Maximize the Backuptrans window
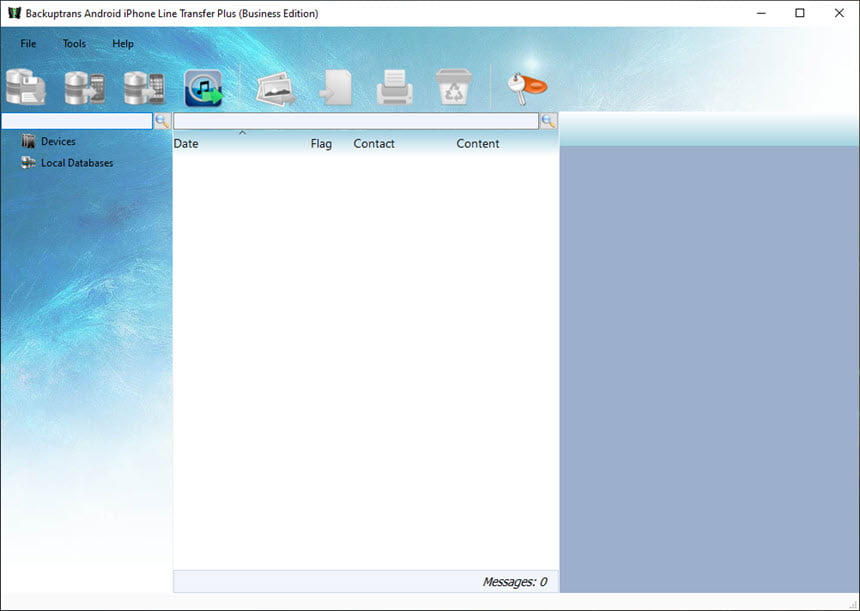This screenshot has height=611, width=860. point(800,13)
